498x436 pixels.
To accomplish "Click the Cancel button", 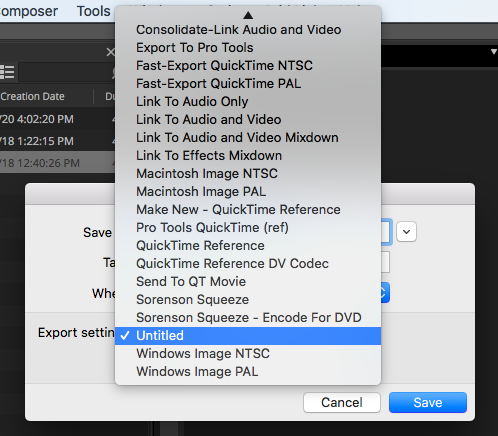I will (x=342, y=402).
